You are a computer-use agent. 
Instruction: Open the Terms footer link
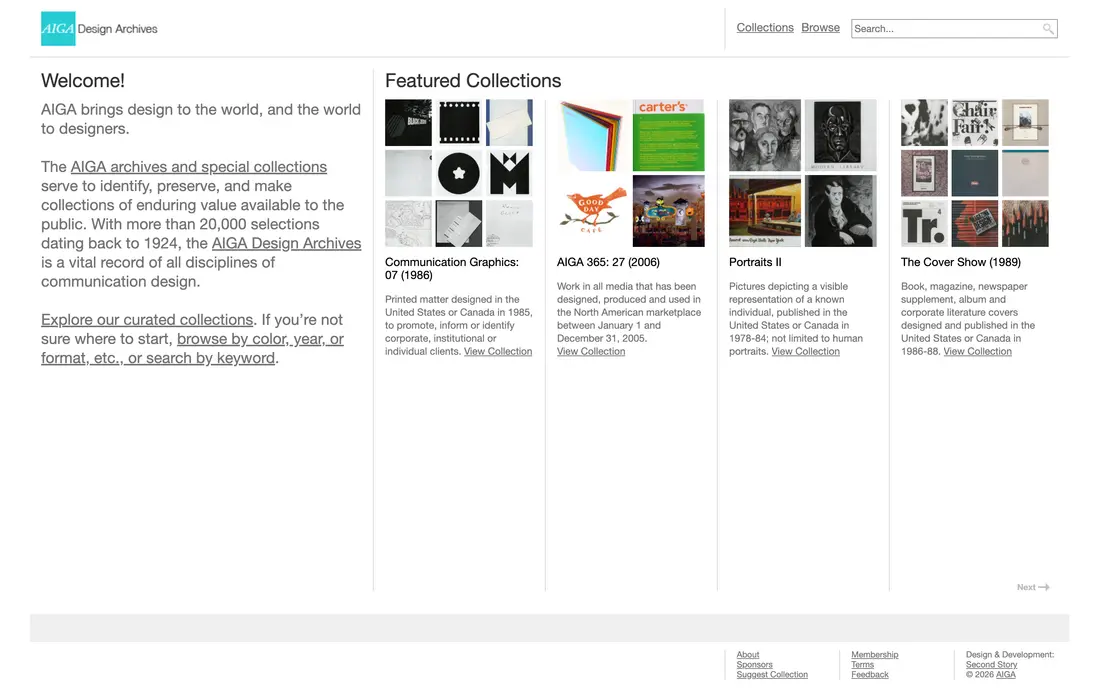pyautogui.click(x=862, y=665)
